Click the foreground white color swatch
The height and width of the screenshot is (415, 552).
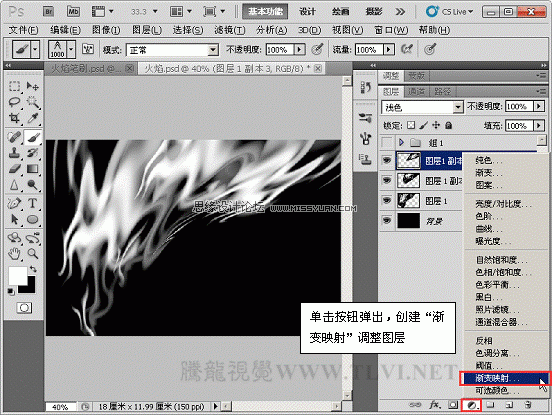click(18, 276)
